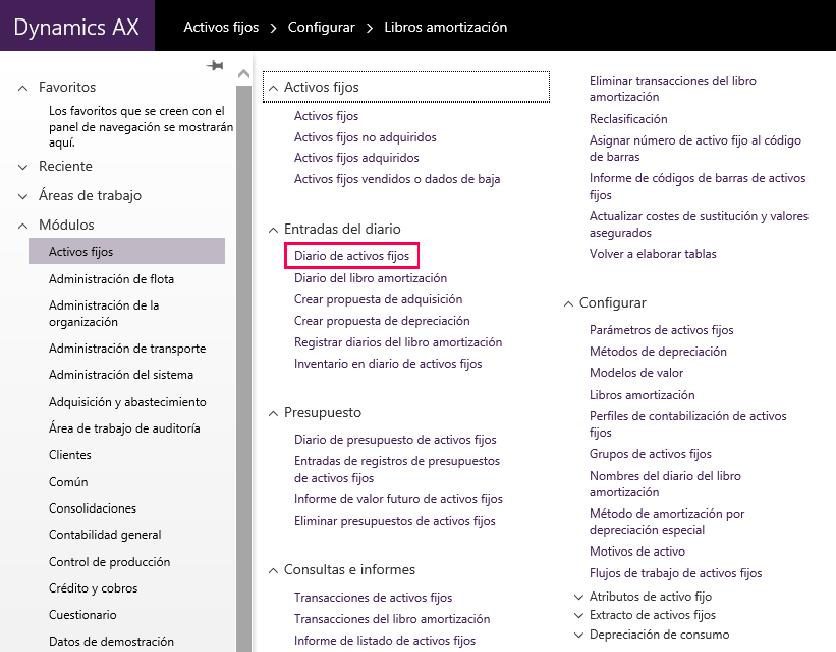
Task: Pin the navigation pane with pushpin icon
Action: (215, 66)
